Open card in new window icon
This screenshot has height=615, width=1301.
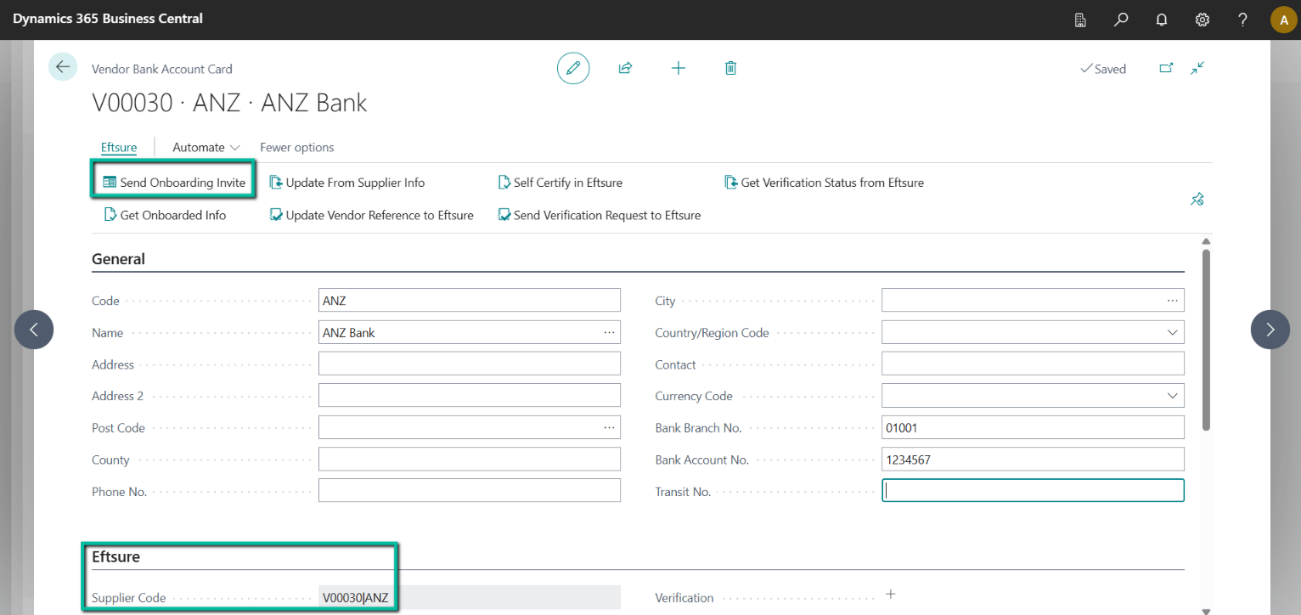coord(1166,68)
